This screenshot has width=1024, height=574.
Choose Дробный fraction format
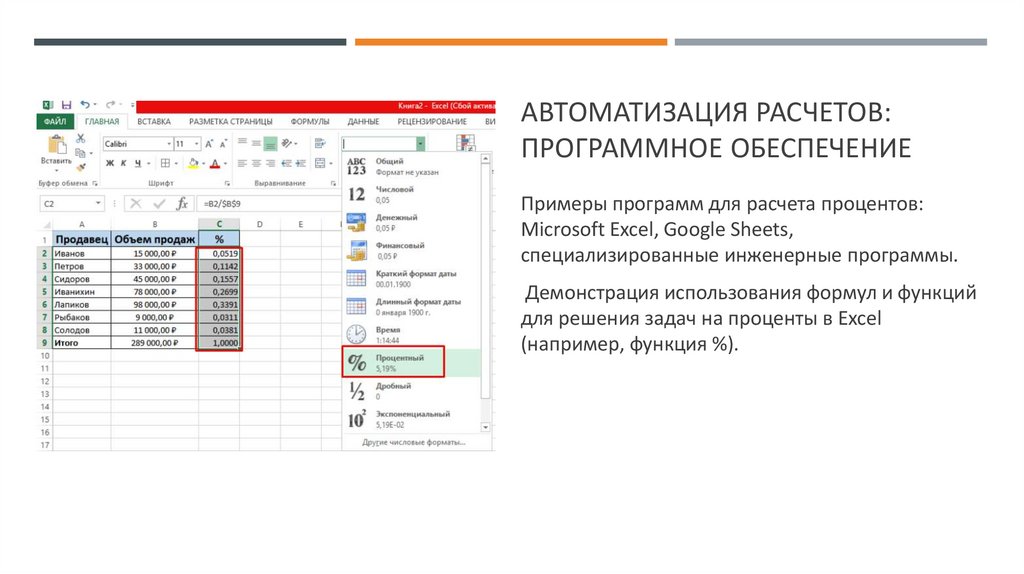[411, 391]
